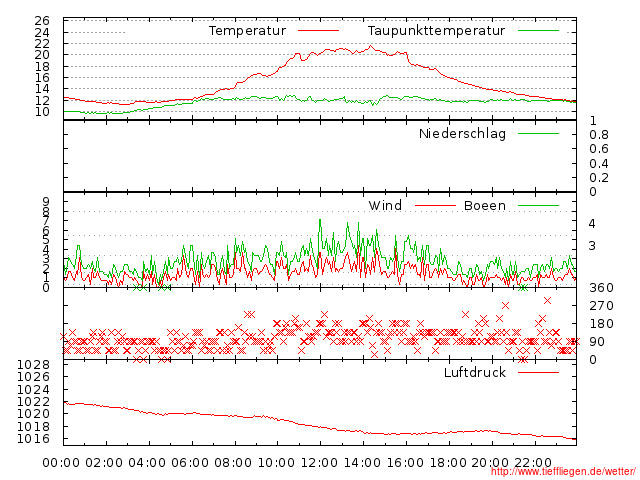Click 1022 on the pressure axis
Viewport: 640px width, 480px height.
[x=33, y=402]
